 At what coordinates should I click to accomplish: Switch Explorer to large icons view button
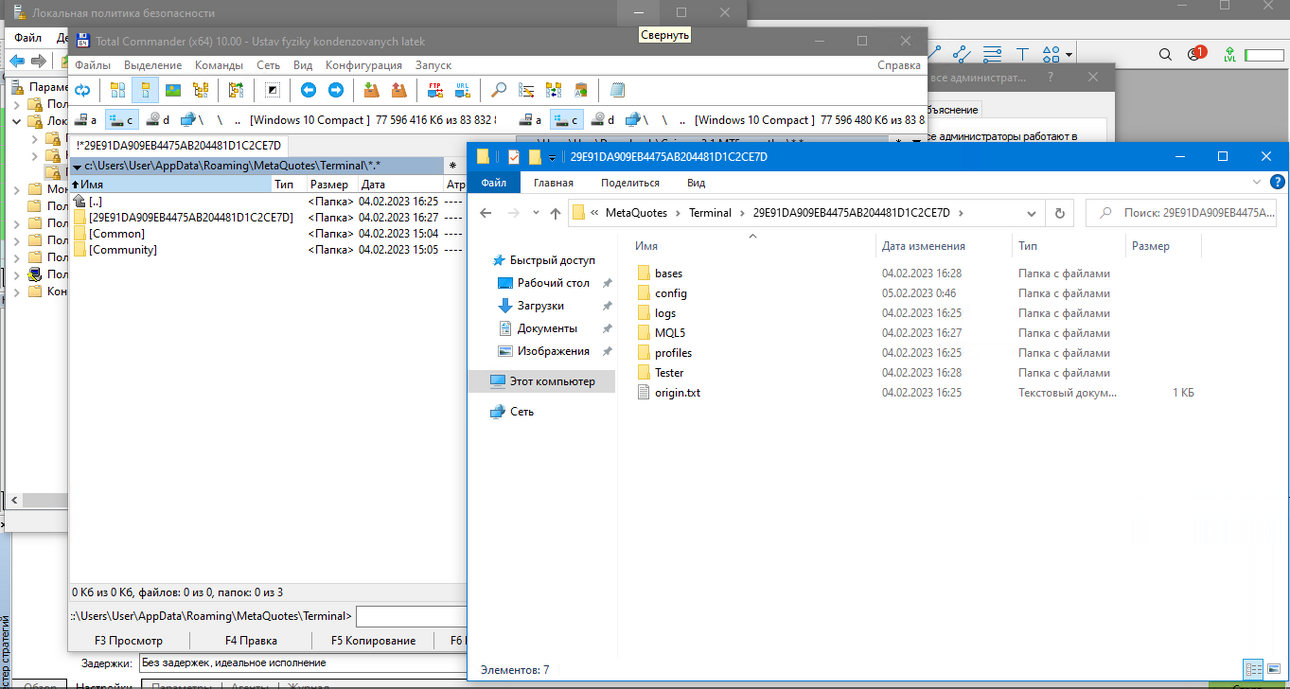pos(1274,668)
